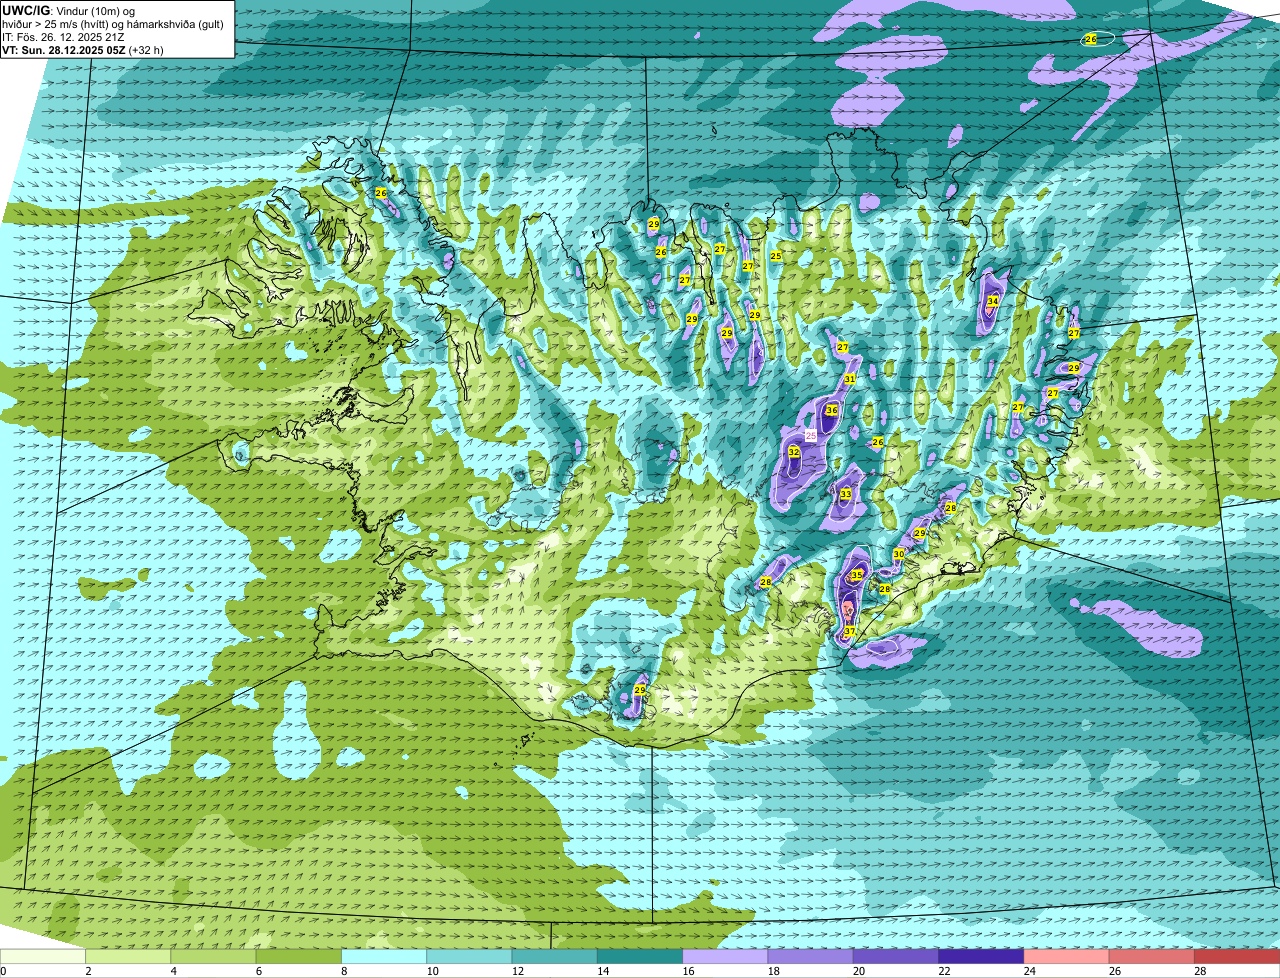Click the legend scale value 8
1280x978 pixels.
[x=344, y=971]
